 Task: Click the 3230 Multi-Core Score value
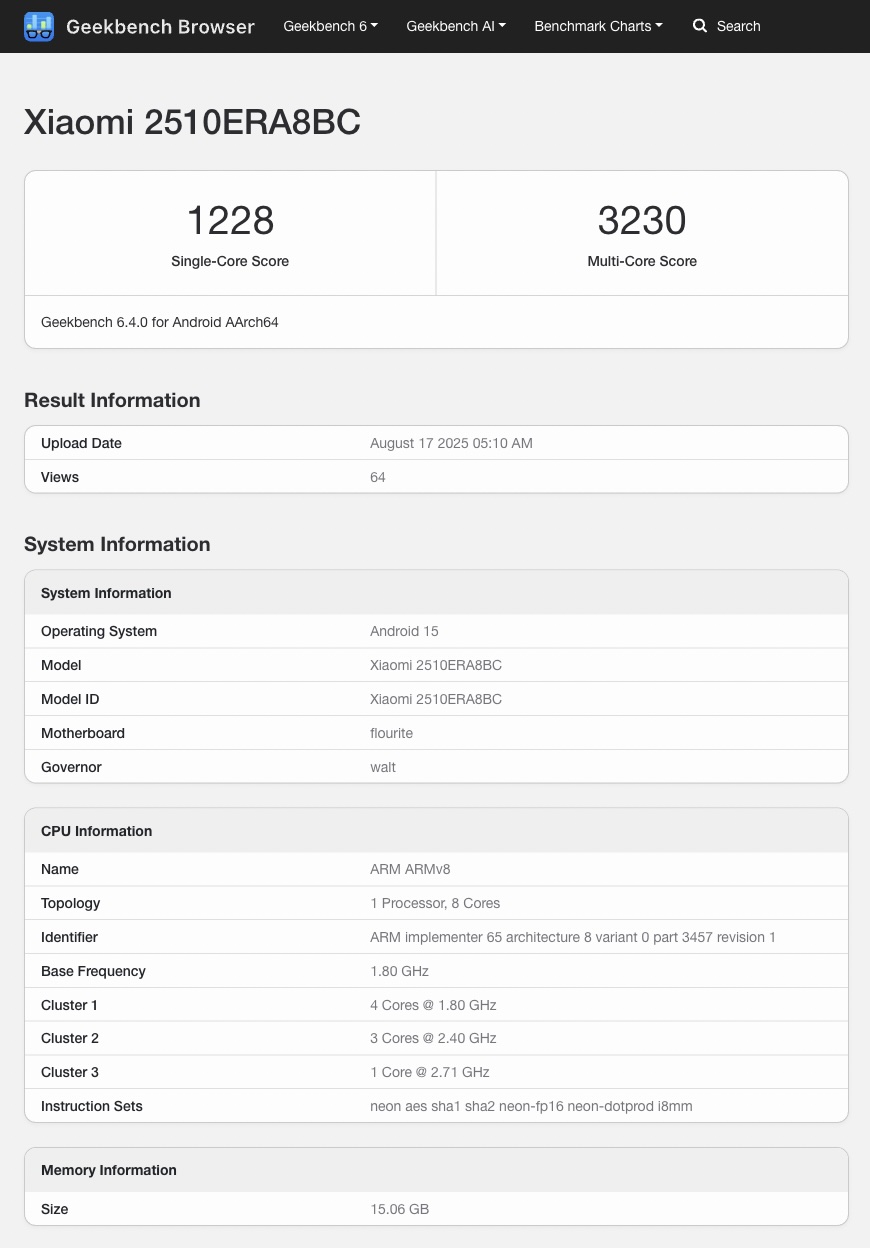coord(642,221)
